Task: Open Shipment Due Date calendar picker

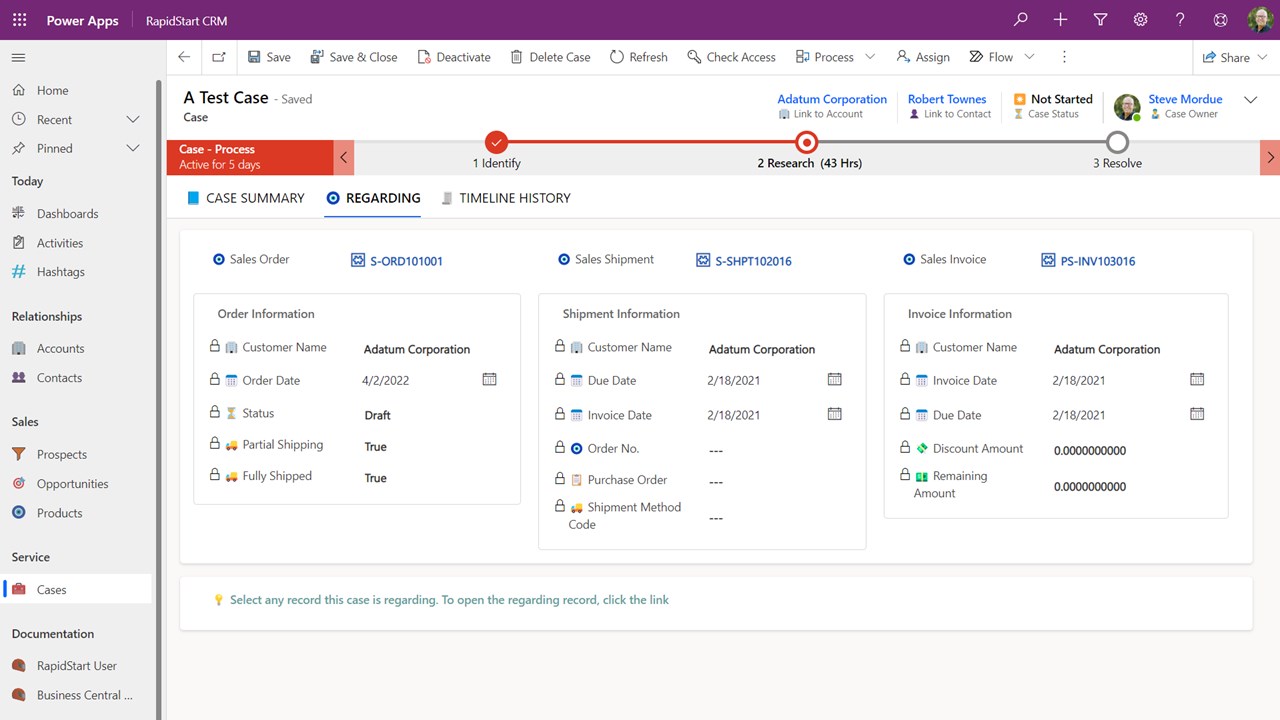Action: coord(834,379)
